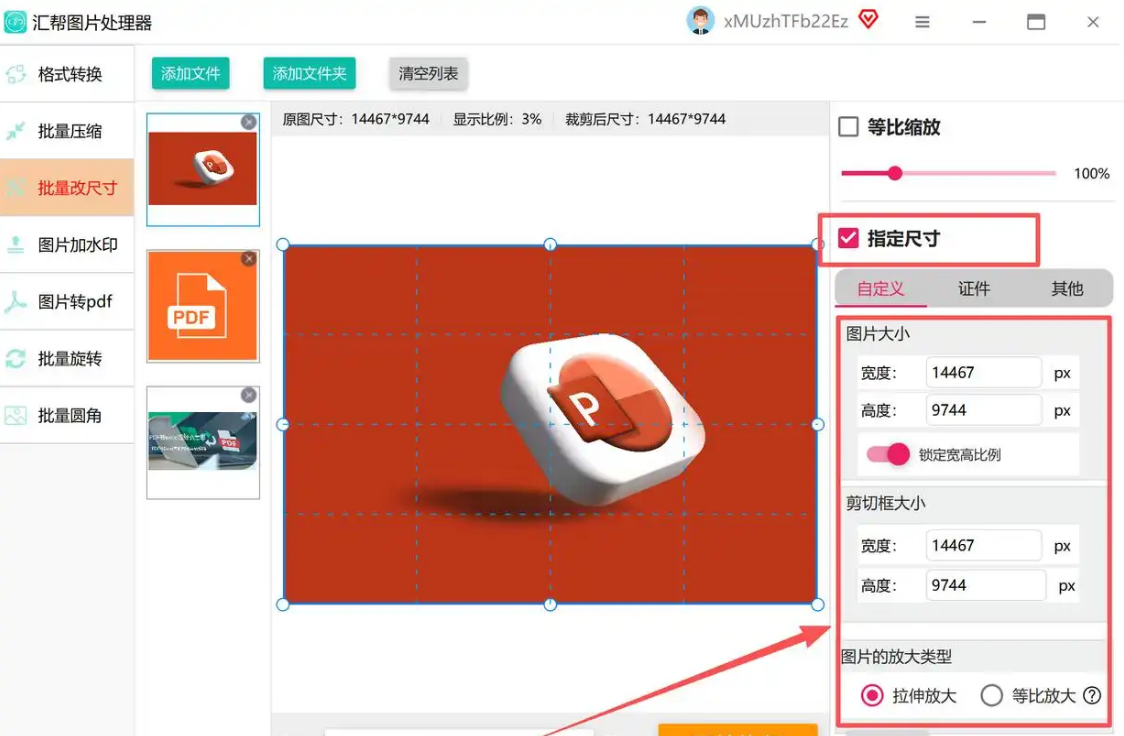
Task: Switch to the 自定义 tab
Action: [881, 289]
